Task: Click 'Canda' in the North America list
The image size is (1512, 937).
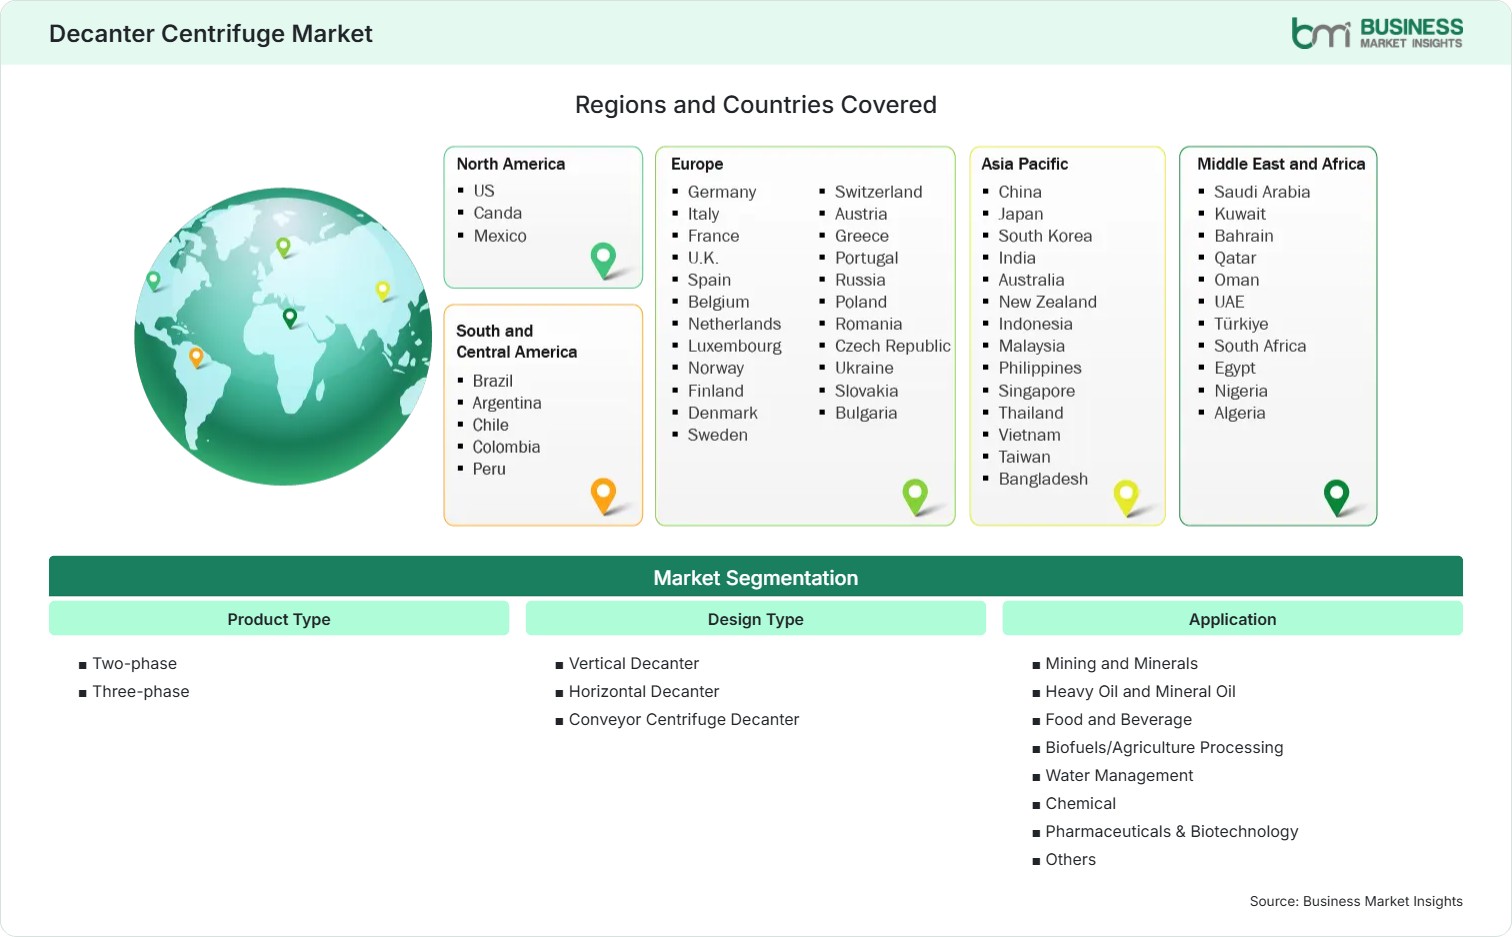Action: click(498, 213)
